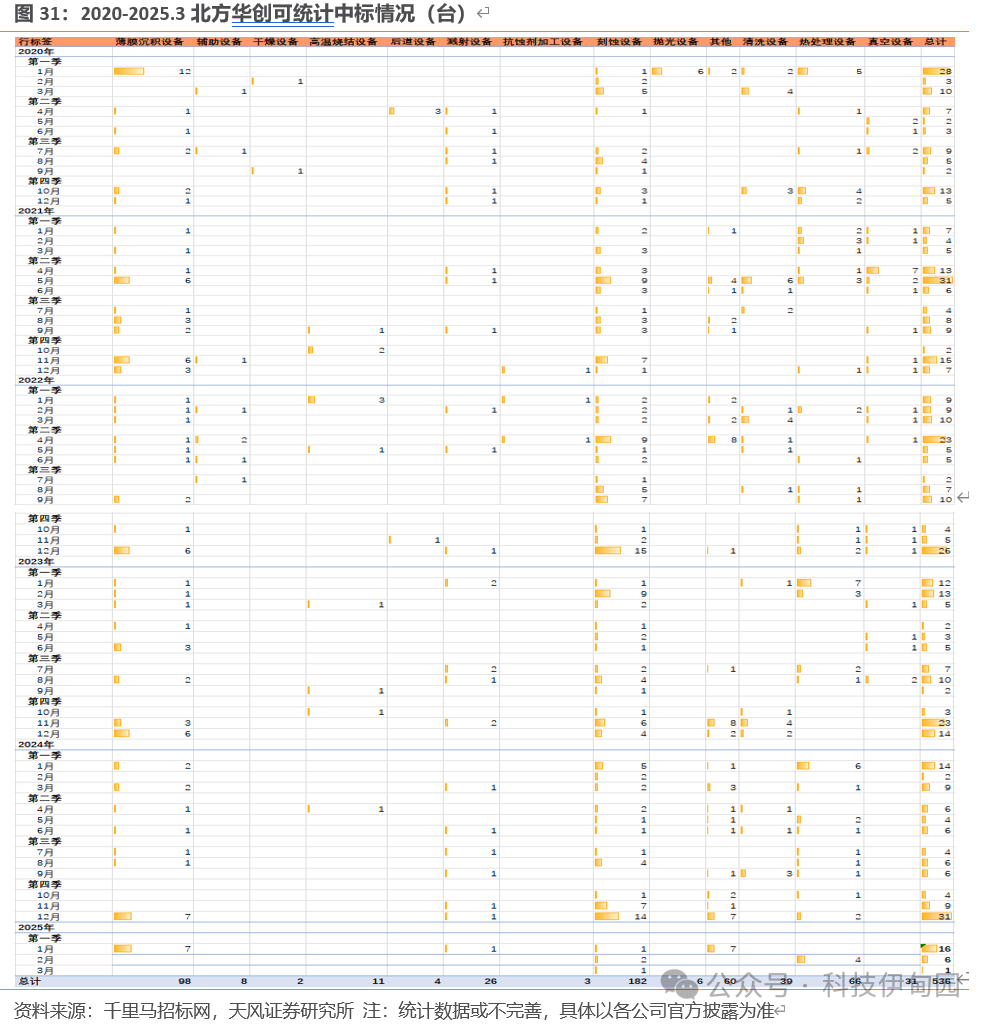Click the figure title 图 31 北方华创可统计中标情况
The width and height of the screenshot is (992, 1025).
pos(240,13)
